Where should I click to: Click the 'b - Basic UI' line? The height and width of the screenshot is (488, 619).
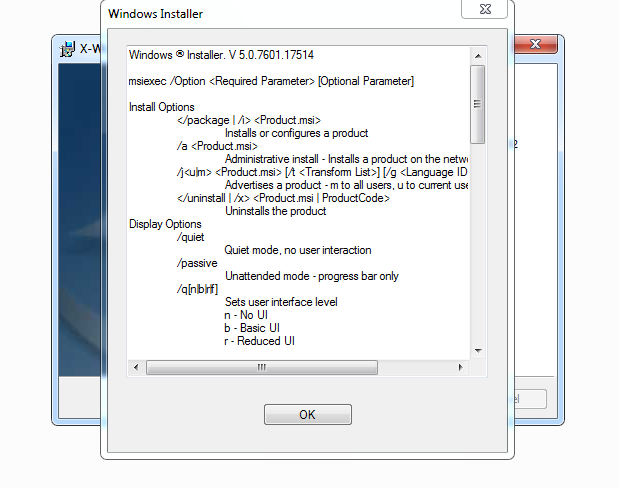[252, 328]
